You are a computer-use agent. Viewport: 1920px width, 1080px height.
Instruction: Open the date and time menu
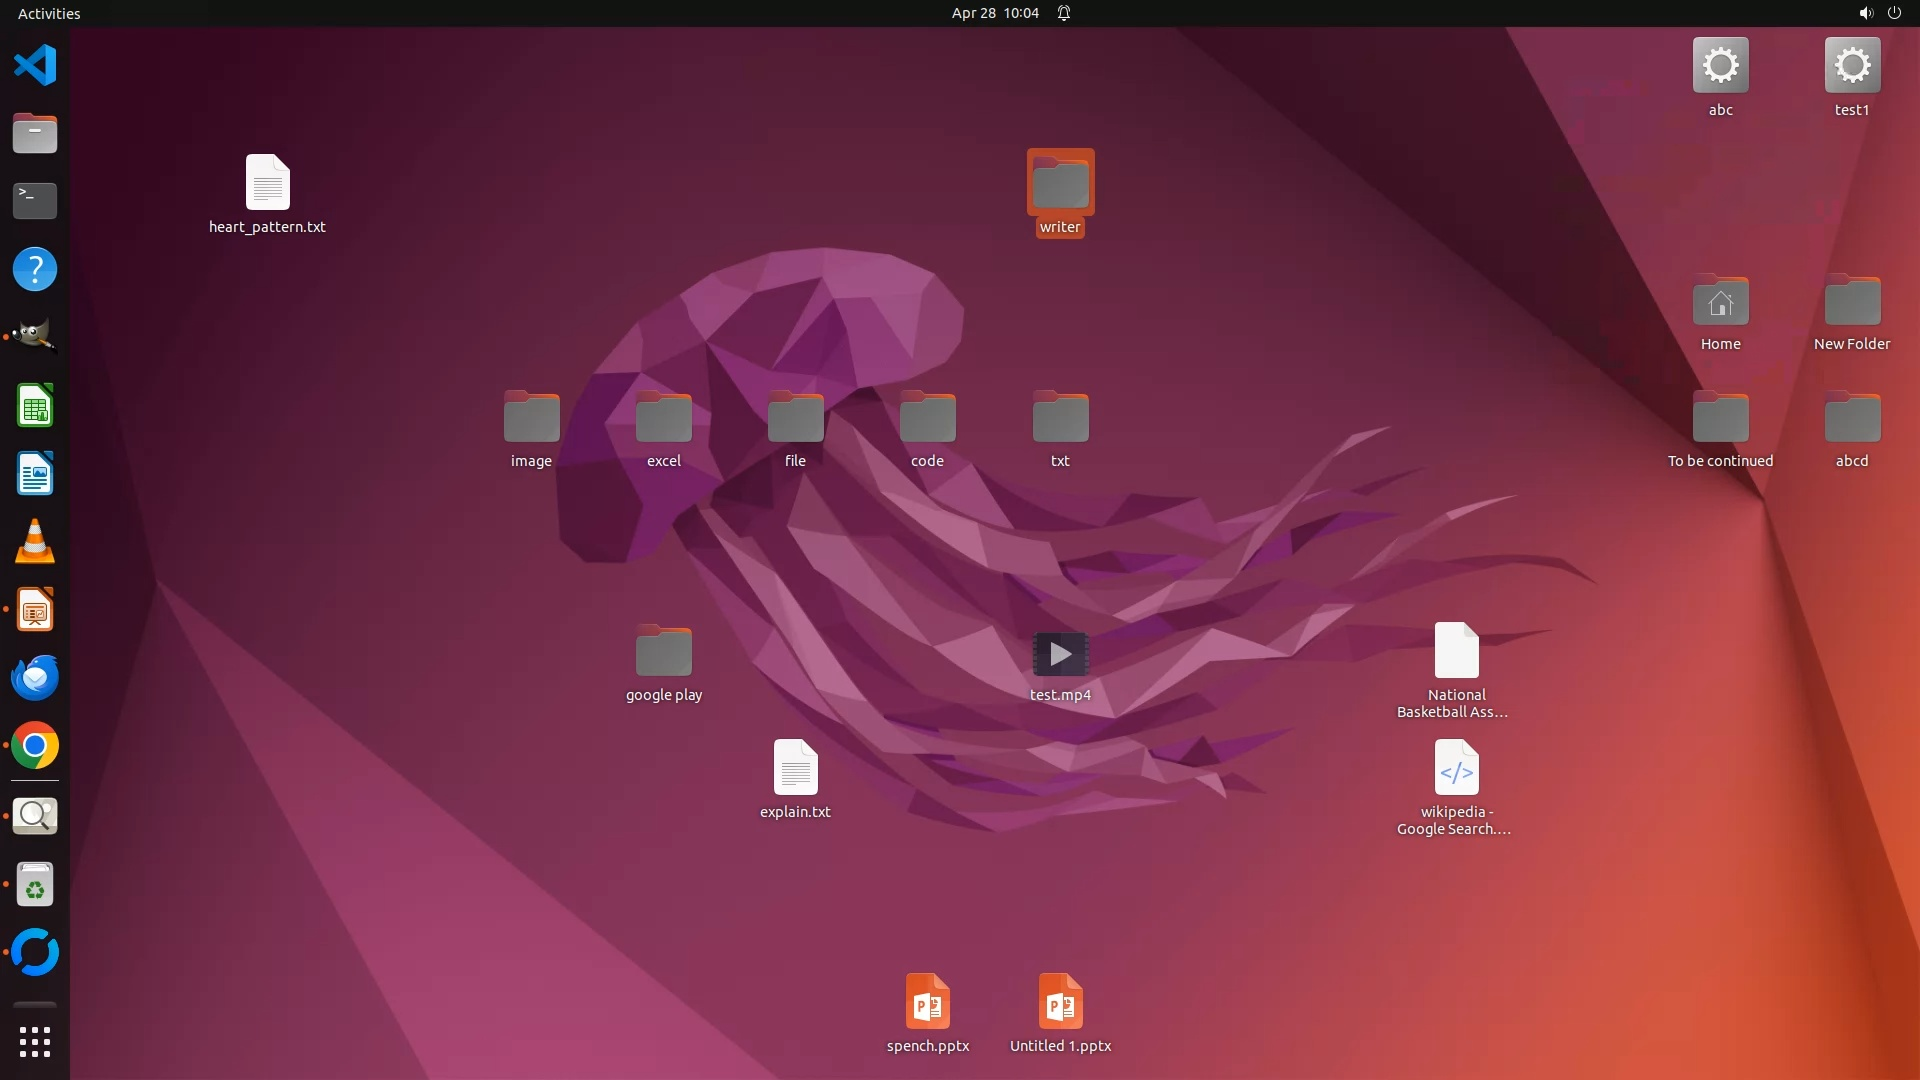point(994,13)
